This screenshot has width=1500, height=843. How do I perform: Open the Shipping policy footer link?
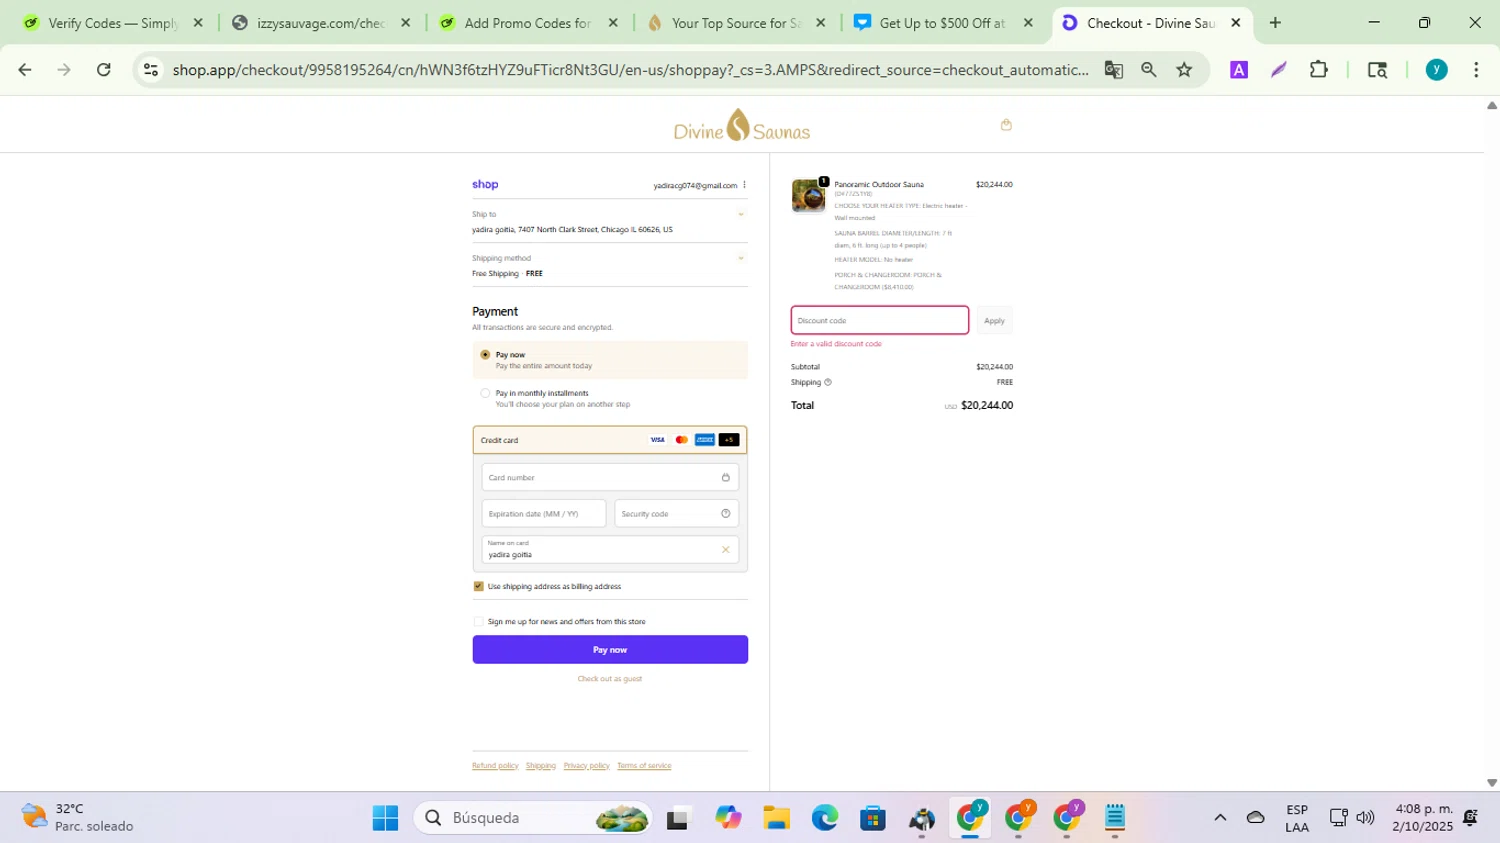tap(541, 766)
